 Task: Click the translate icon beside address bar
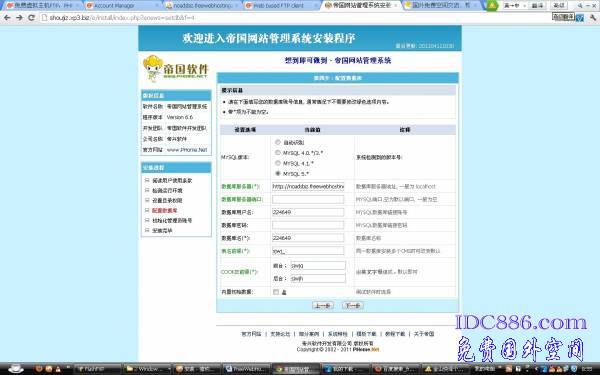(x=580, y=18)
